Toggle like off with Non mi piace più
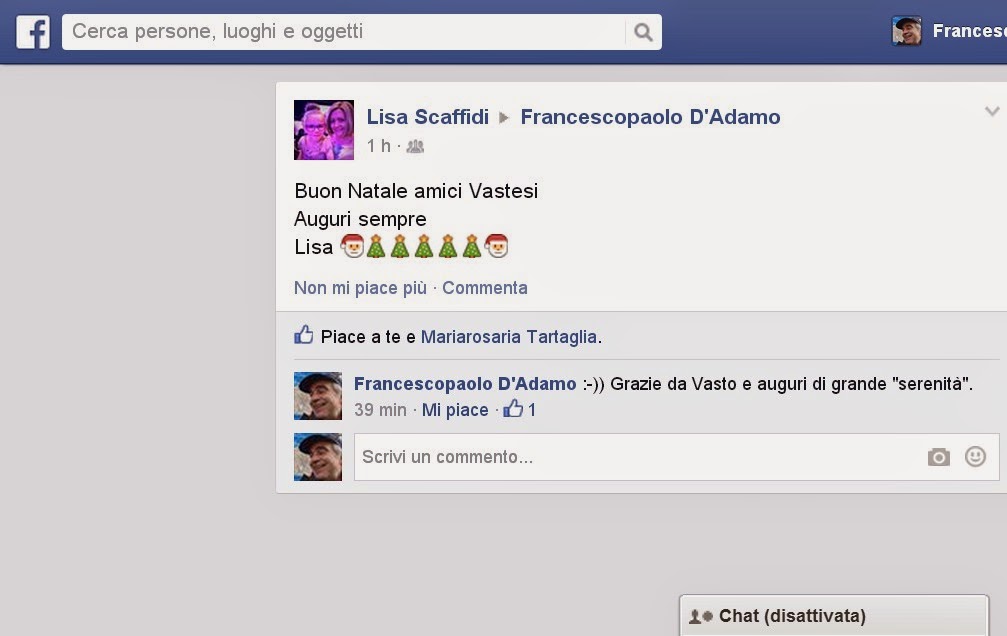Screen dimensions: 1007x636 360,288
